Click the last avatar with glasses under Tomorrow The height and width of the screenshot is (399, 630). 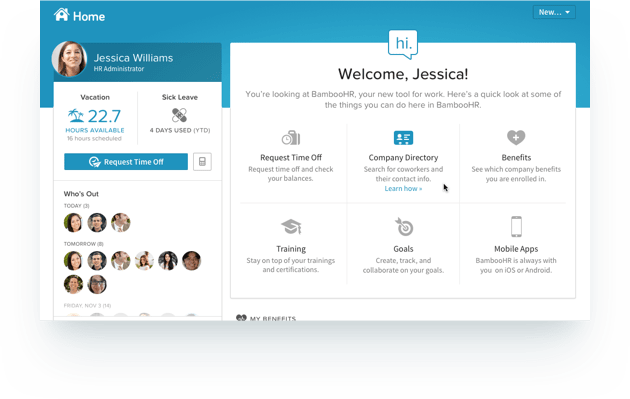pos(97,284)
